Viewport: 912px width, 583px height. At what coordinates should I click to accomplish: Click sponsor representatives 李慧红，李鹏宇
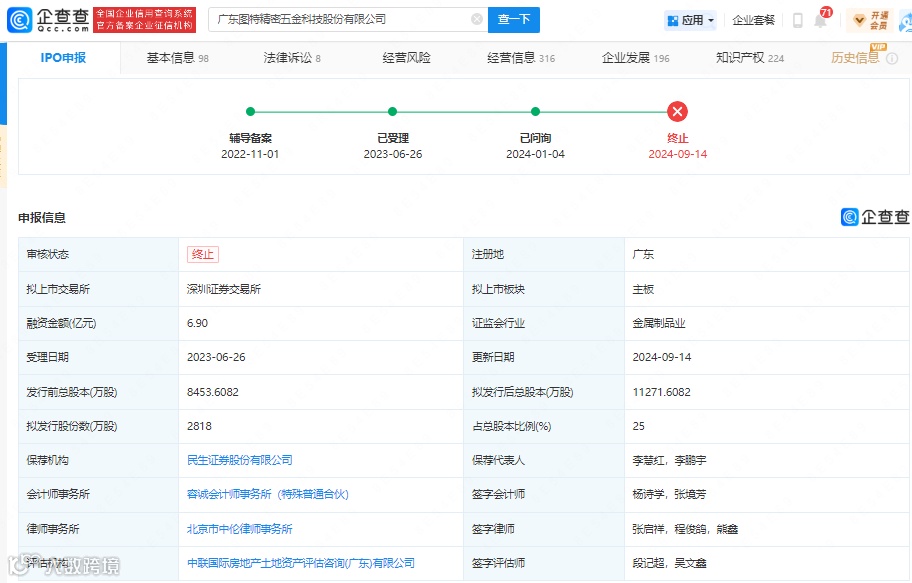(x=669, y=460)
